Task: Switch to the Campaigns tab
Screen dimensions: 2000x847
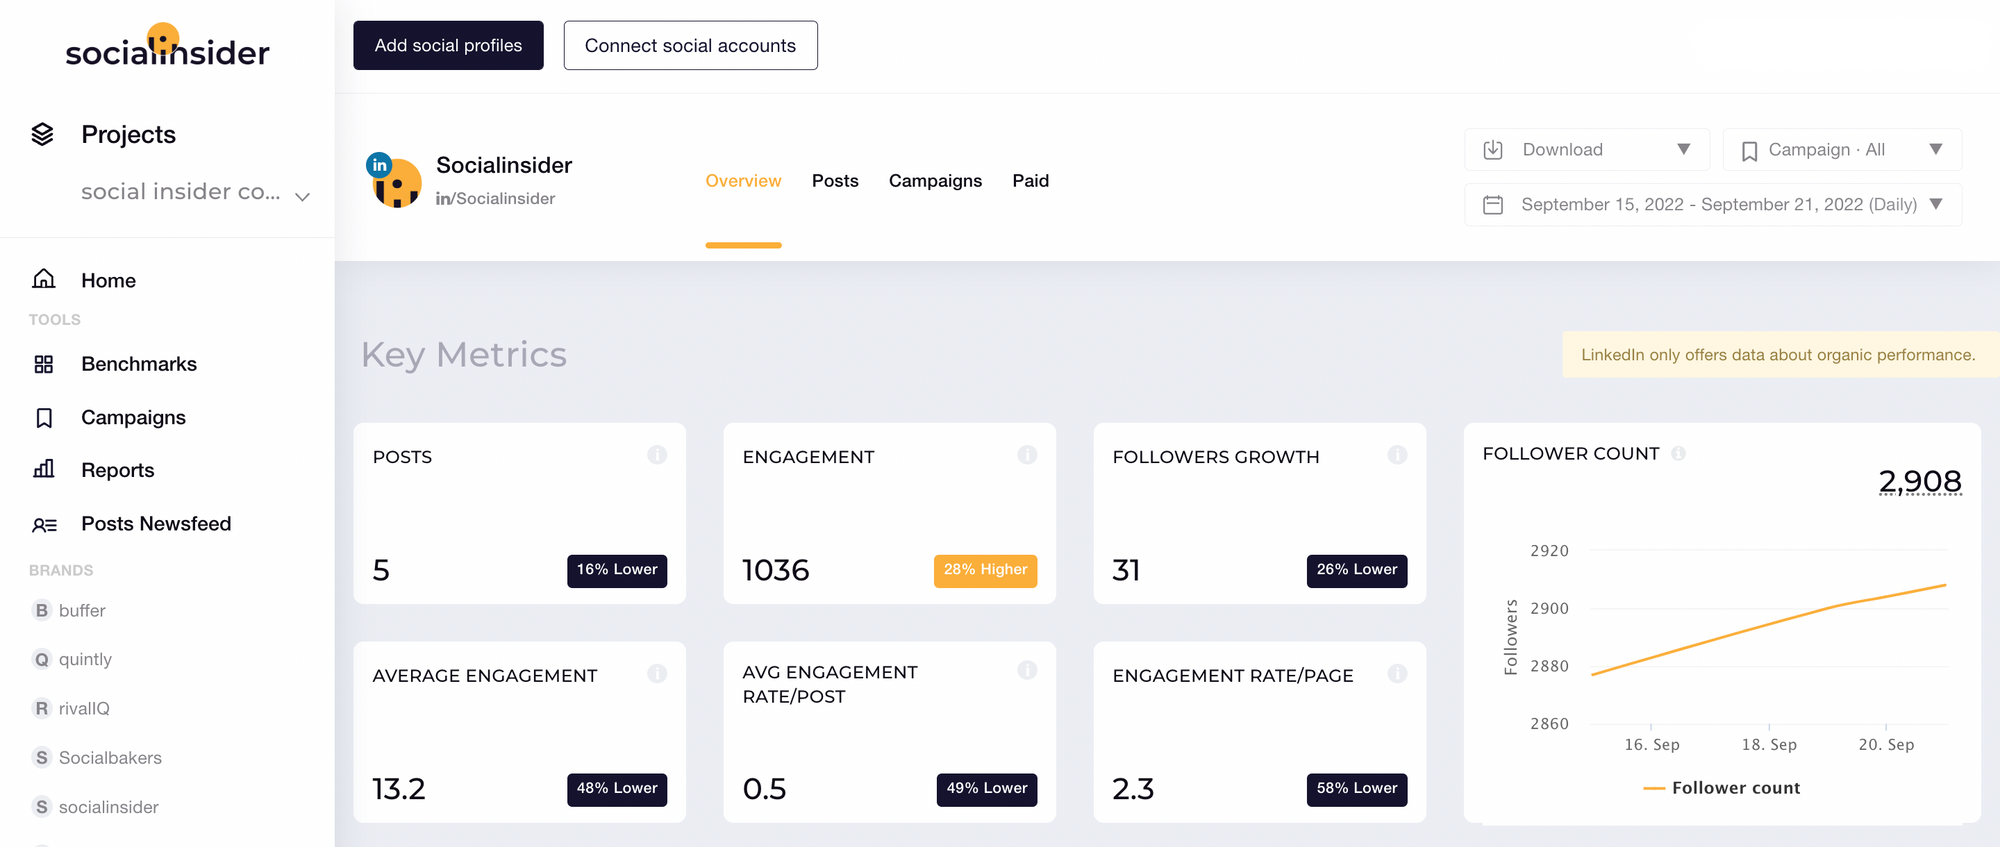Action: click(935, 181)
